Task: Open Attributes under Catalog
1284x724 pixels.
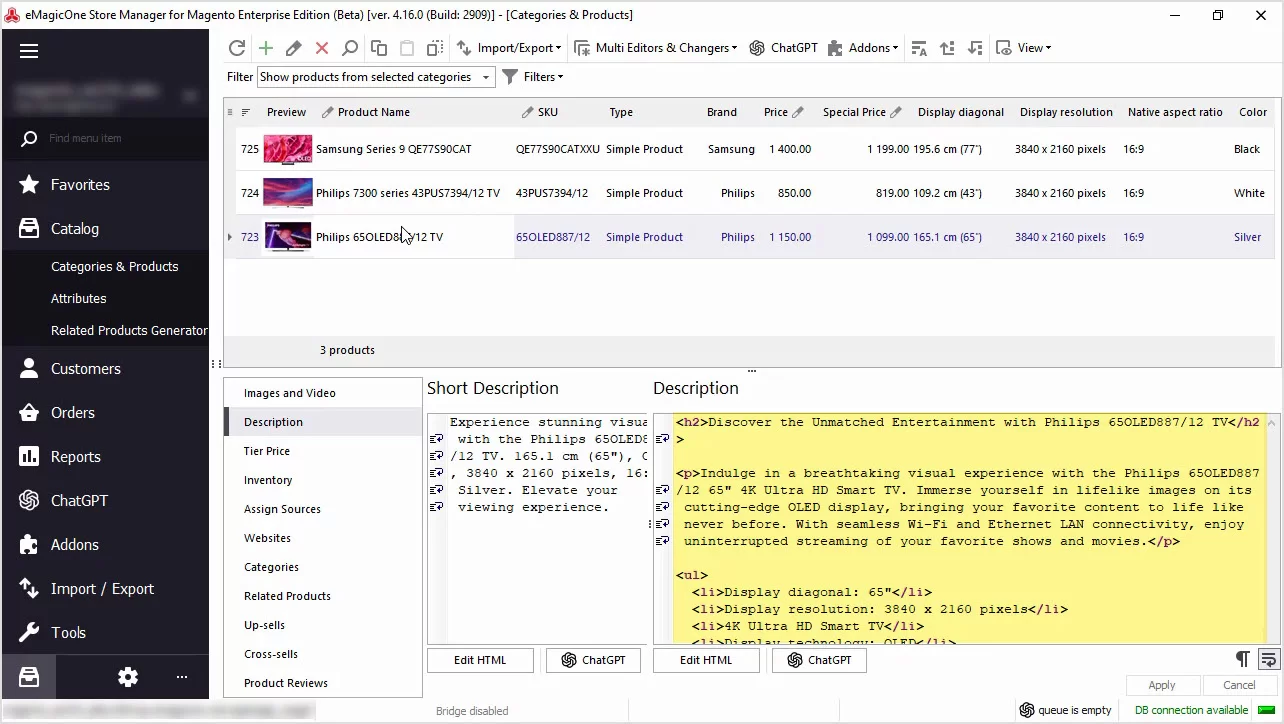Action: point(79,299)
